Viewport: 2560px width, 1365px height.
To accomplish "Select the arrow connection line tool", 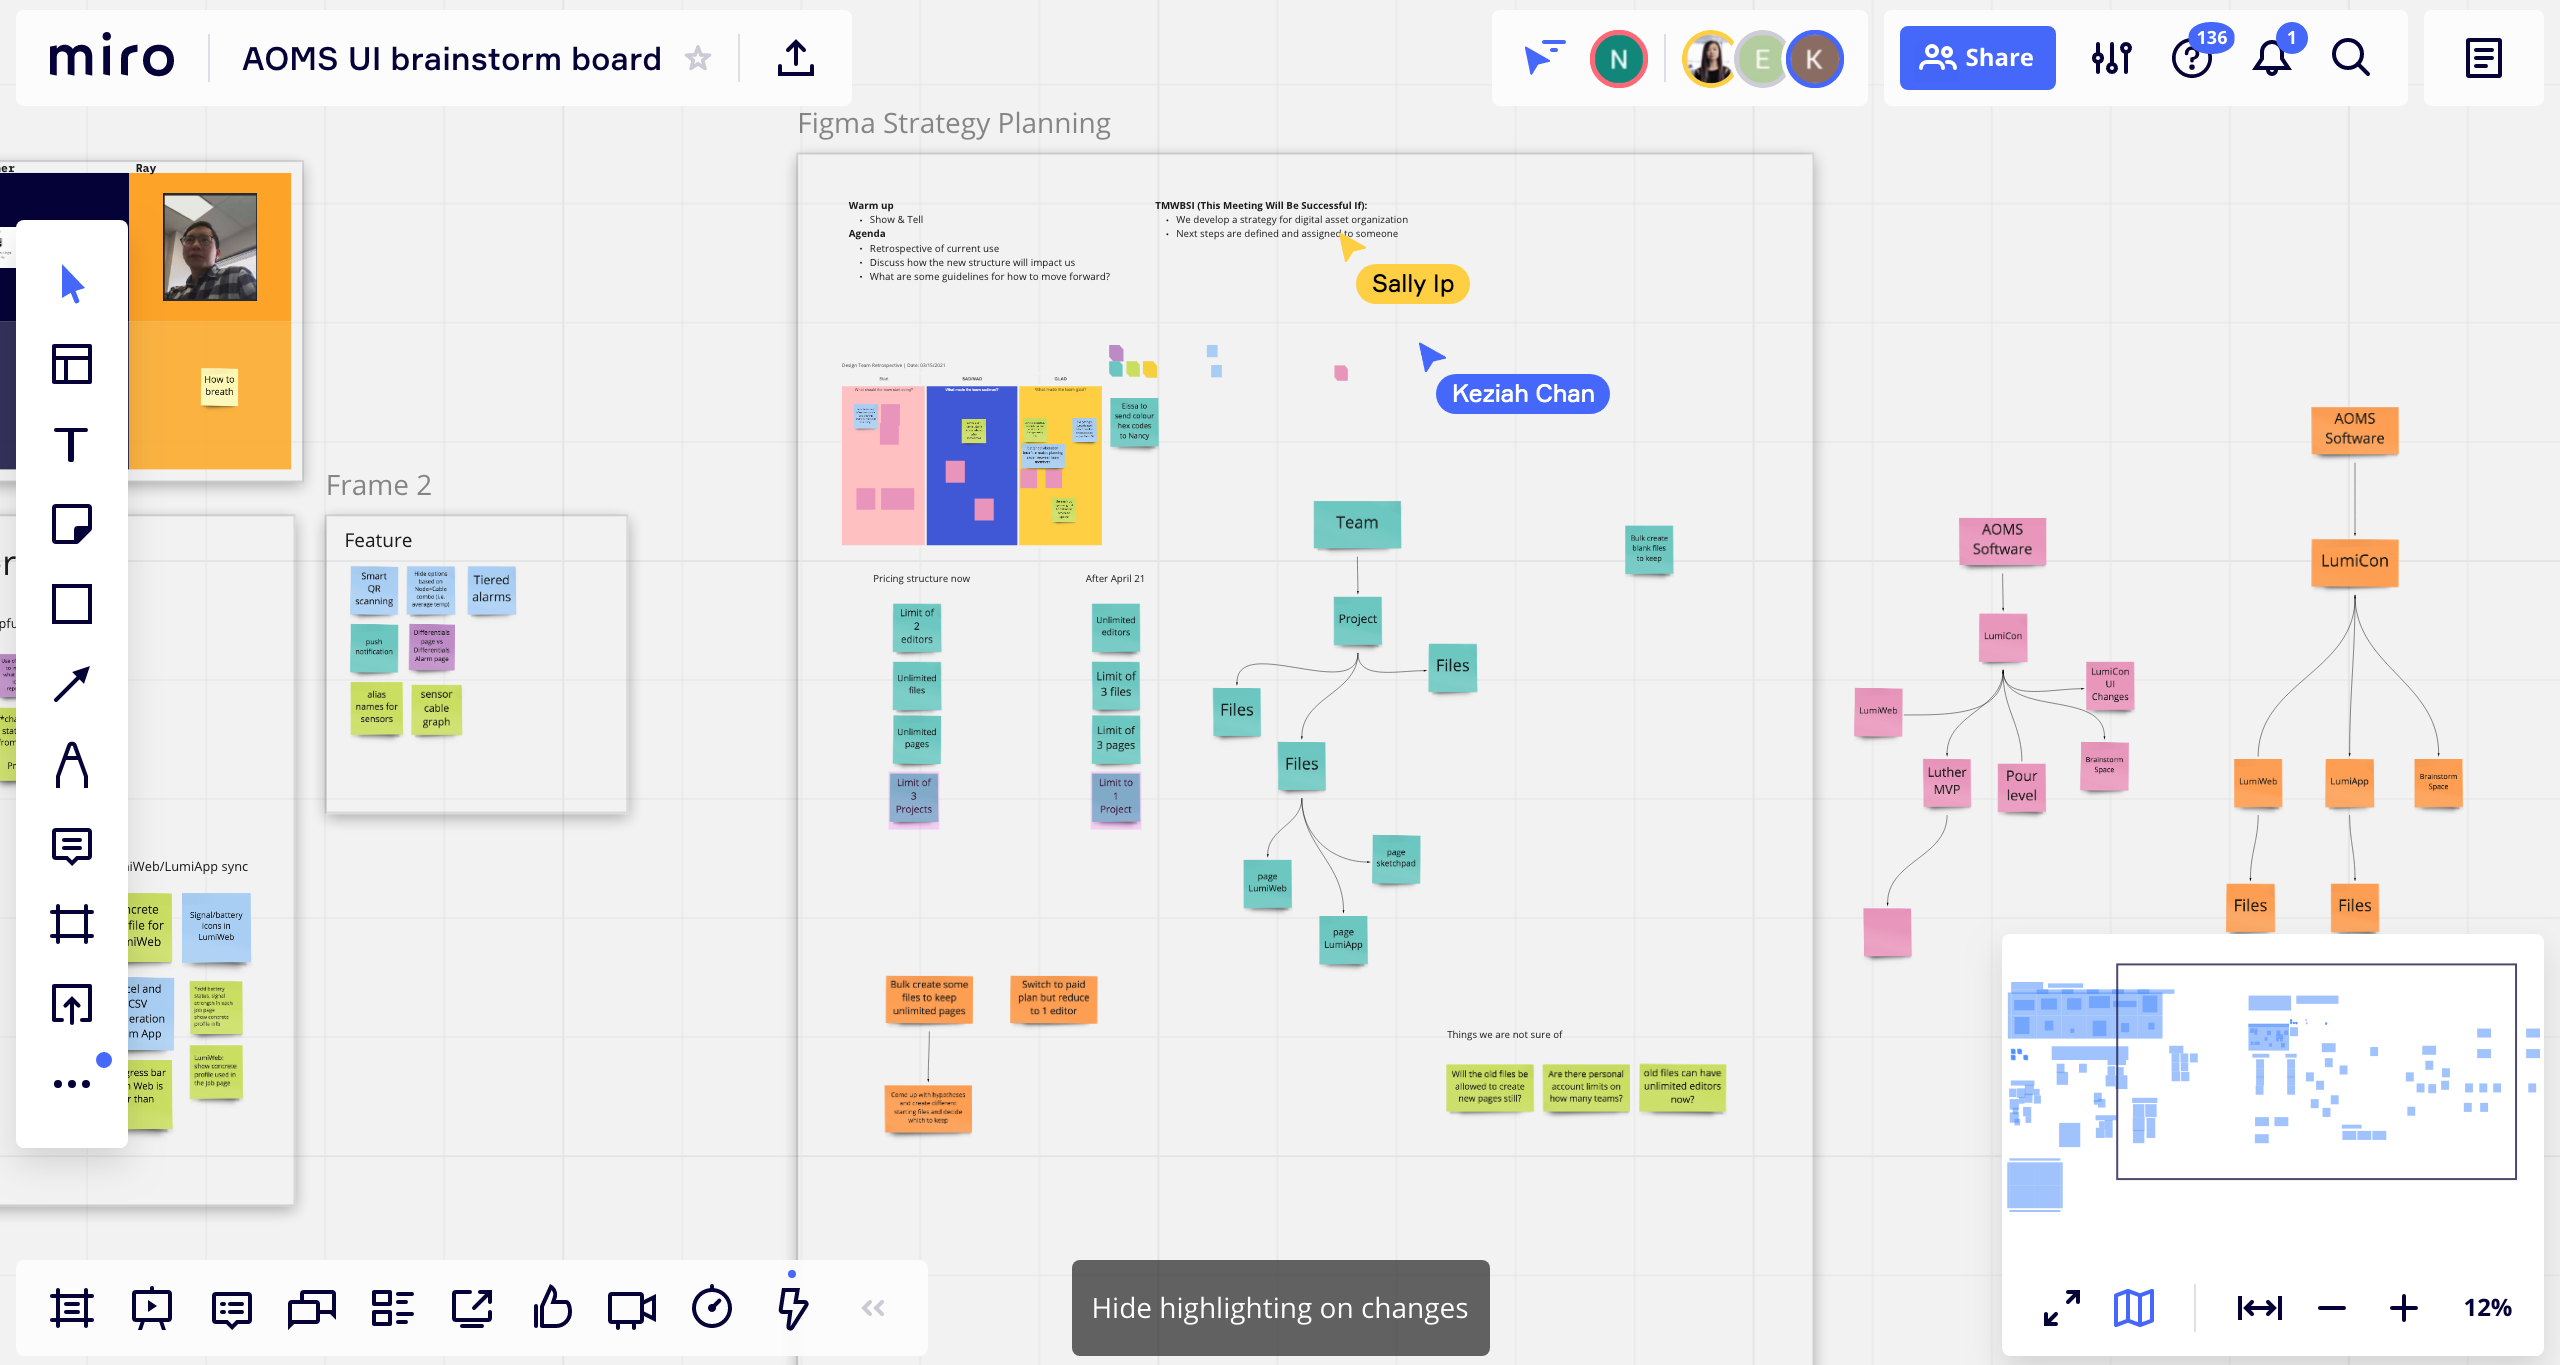I will 72,684.
